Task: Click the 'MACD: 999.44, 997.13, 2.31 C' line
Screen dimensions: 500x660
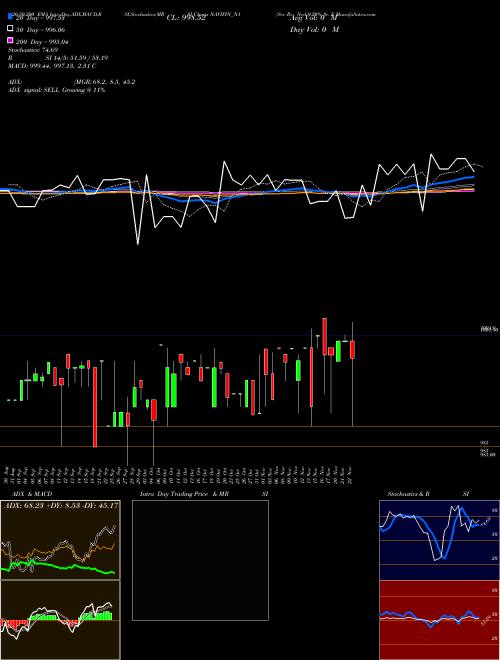Action: [x=52, y=66]
